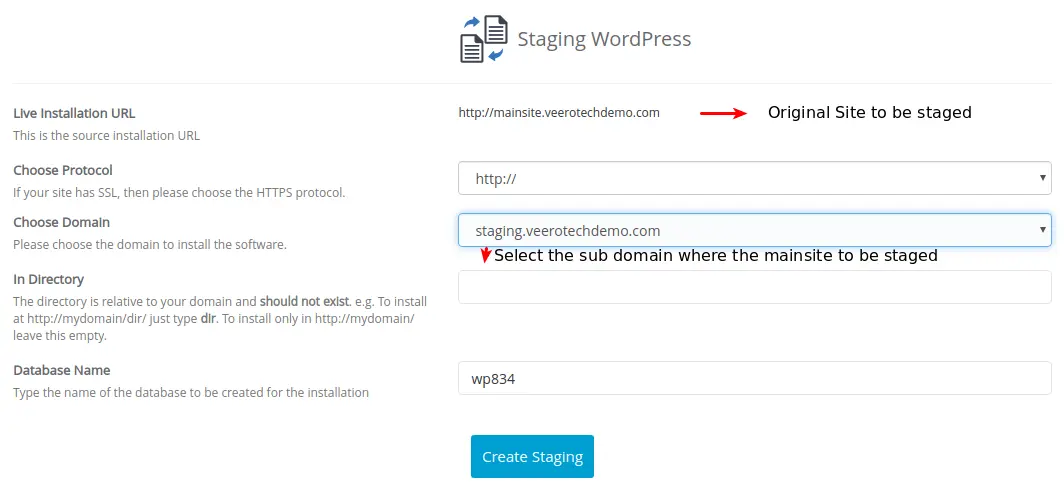Click the Live Installation URL label
Screen dimensions: 1064x498
pos(74,113)
